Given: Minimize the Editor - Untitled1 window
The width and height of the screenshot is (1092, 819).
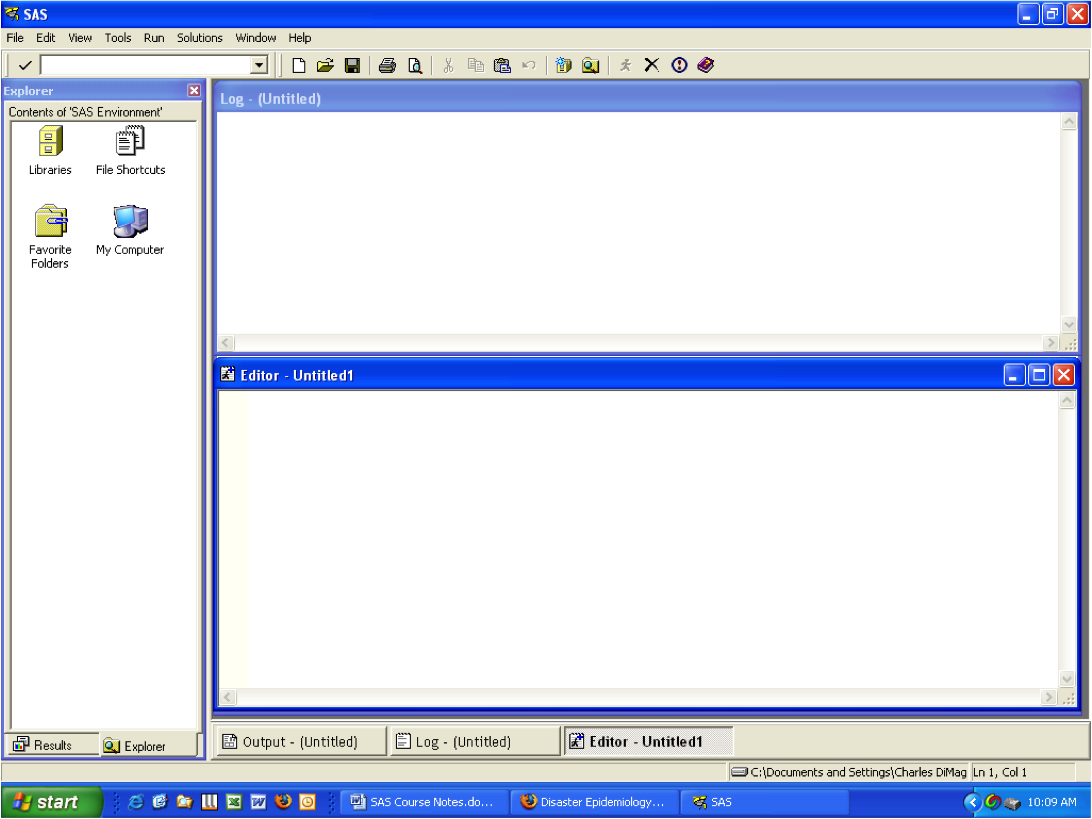Looking at the screenshot, I should pyautogui.click(x=1014, y=375).
